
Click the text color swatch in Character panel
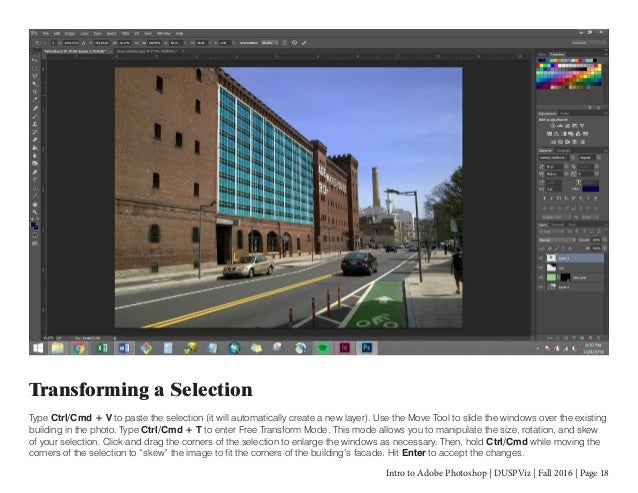point(590,189)
